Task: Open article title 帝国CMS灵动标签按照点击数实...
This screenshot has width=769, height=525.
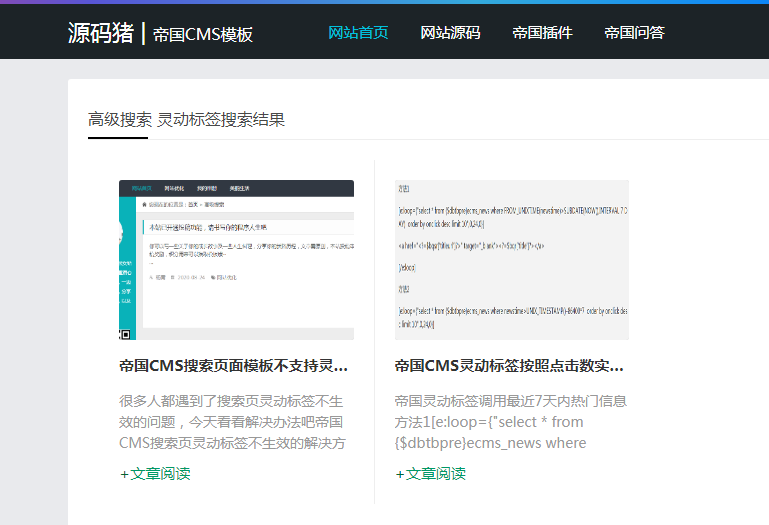Action: click(509, 366)
